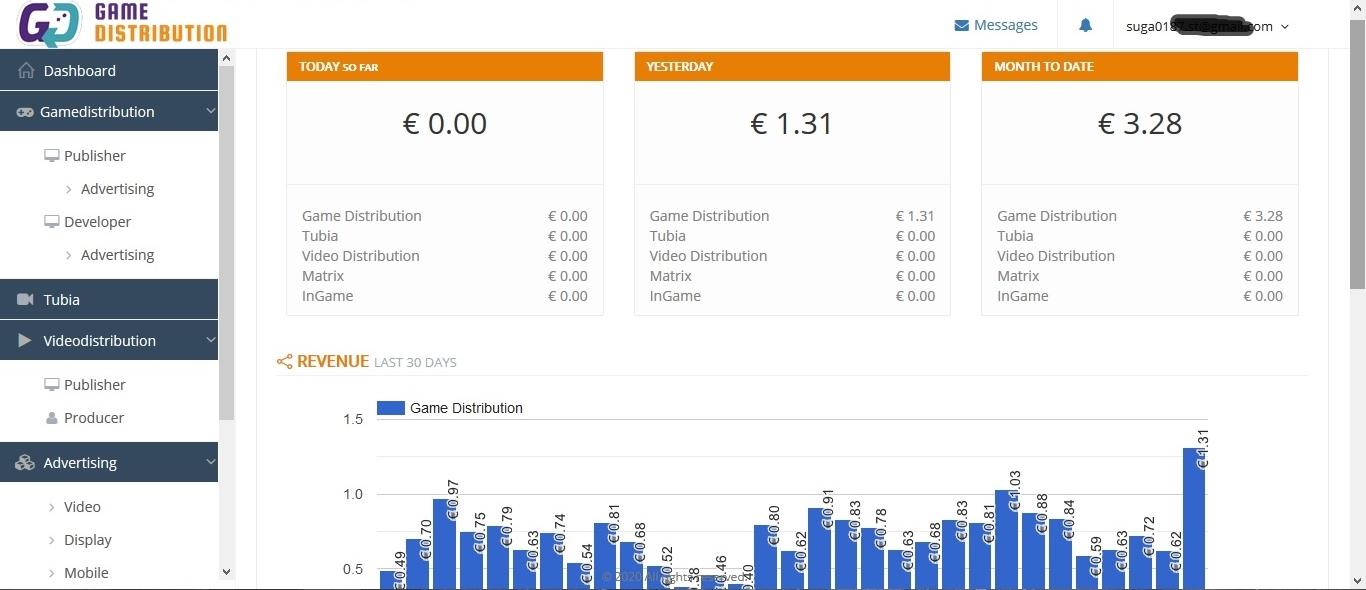Screen dimensions: 1366x590
Task: Click the envelope icon for Messages
Action: 962,26
